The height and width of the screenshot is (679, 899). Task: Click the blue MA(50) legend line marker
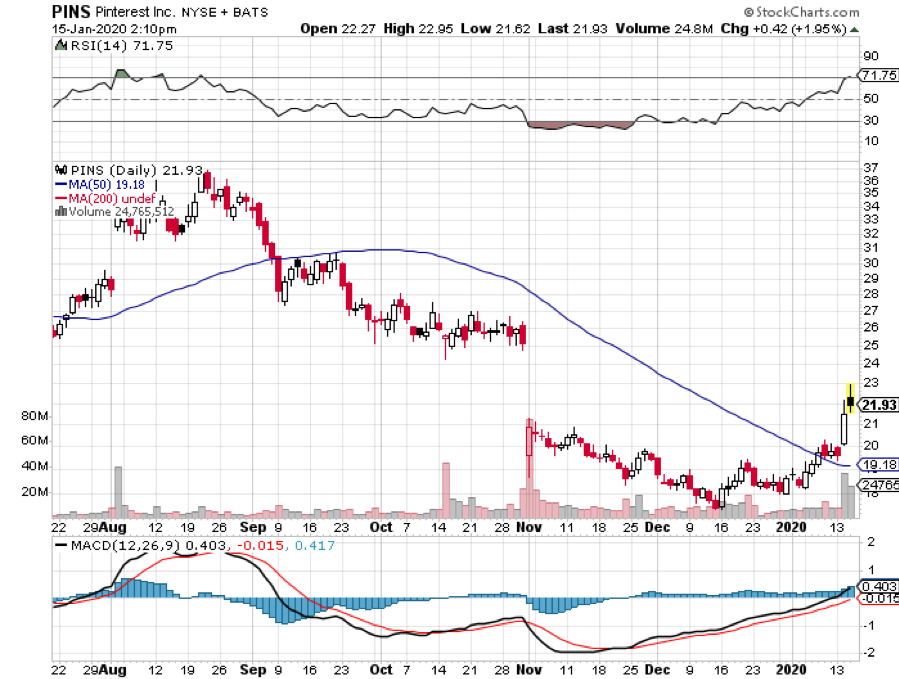pos(61,185)
